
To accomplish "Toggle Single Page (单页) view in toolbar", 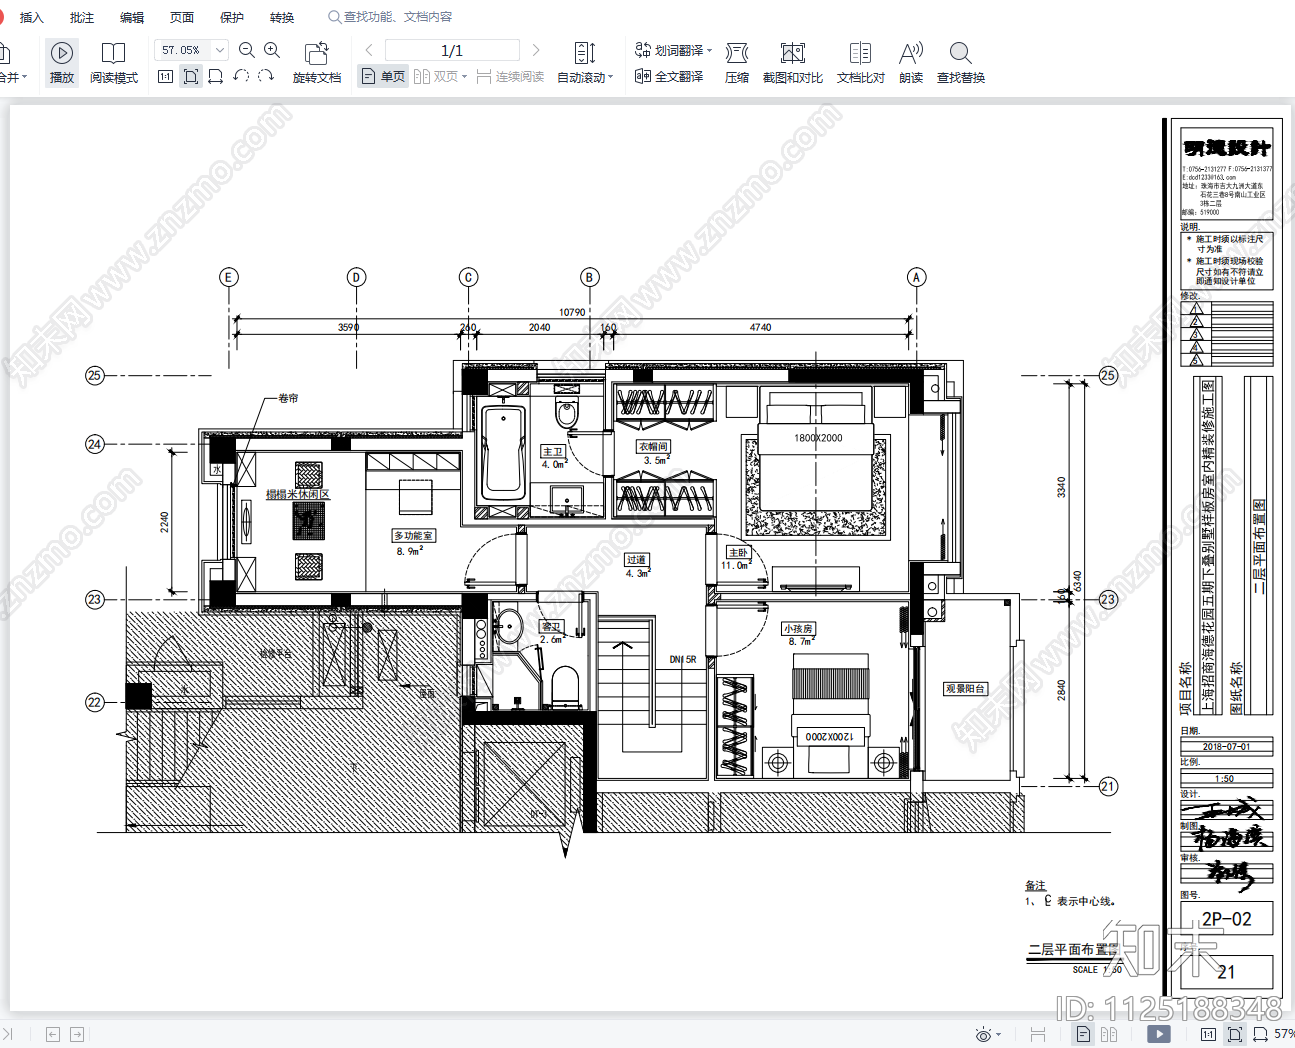I will coord(383,76).
